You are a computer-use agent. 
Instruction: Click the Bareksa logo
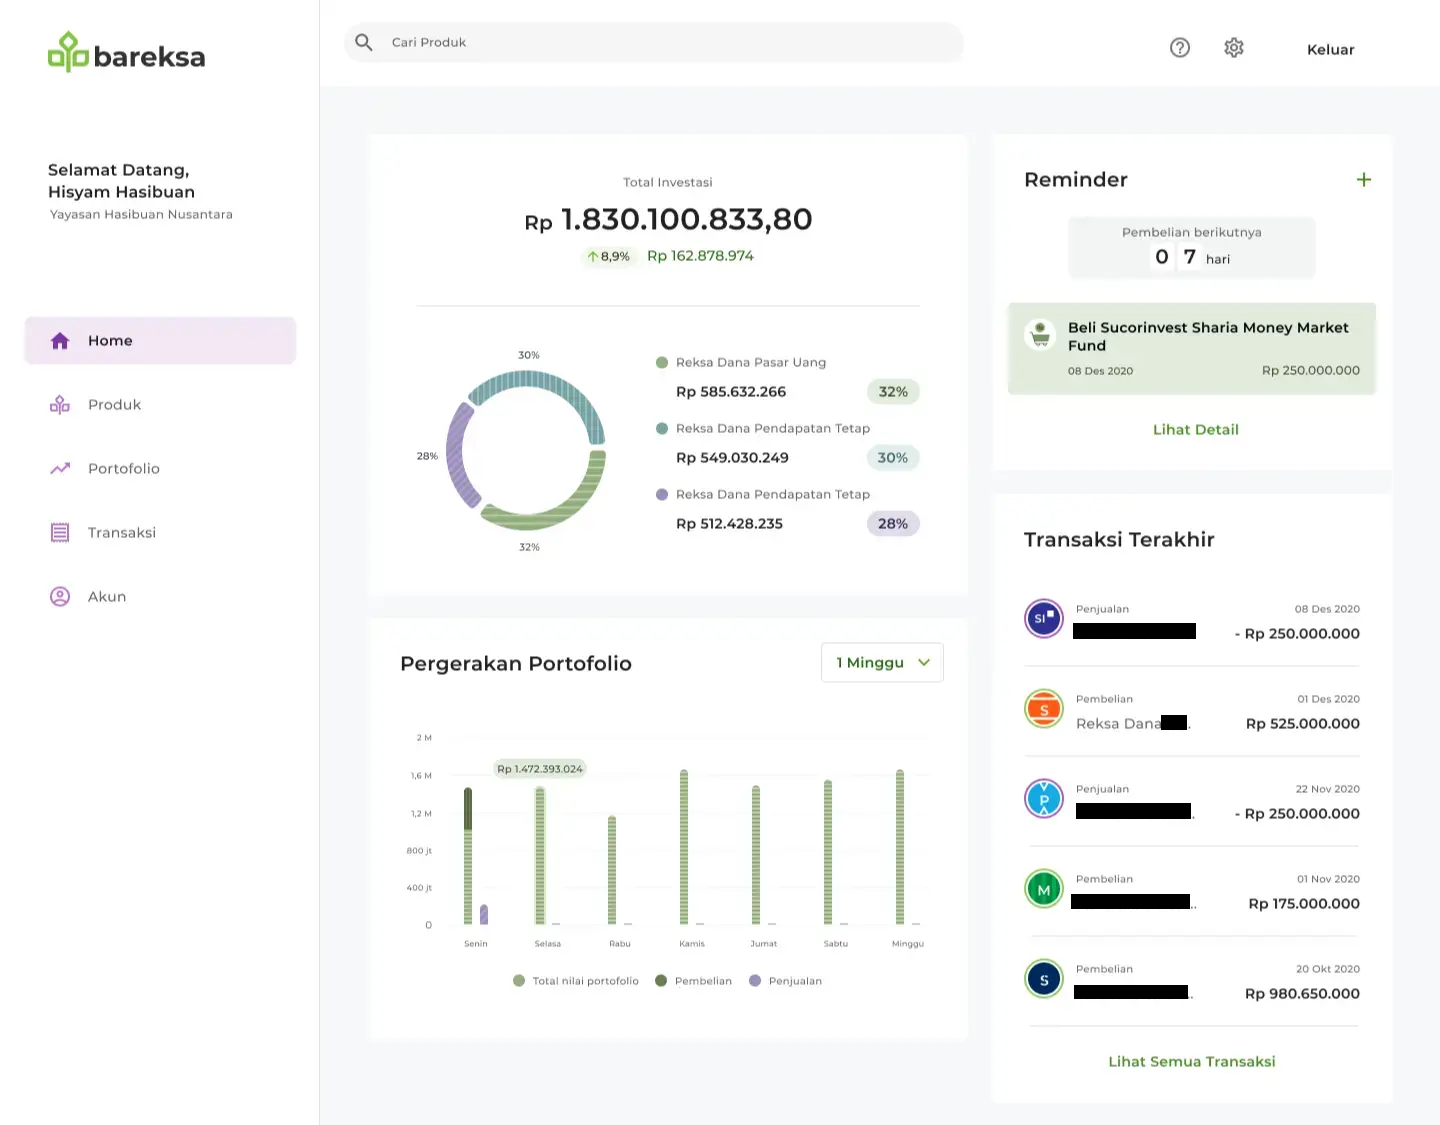126,52
